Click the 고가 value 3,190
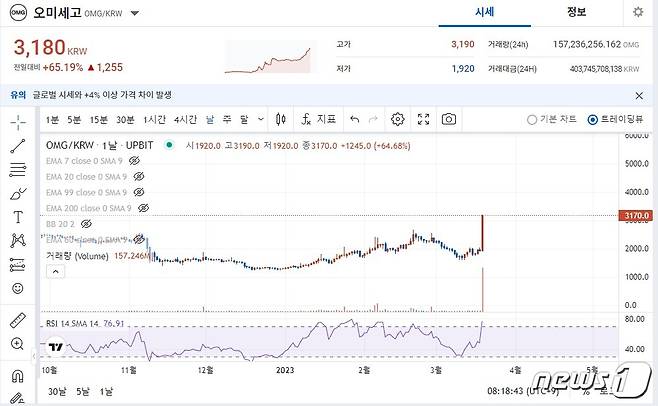Image resolution: width=658 pixels, height=406 pixels. coord(463,44)
